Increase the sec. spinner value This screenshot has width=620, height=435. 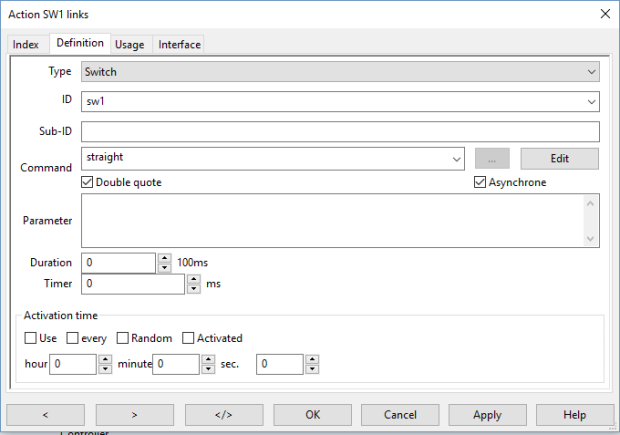click(x=311, y=359)
